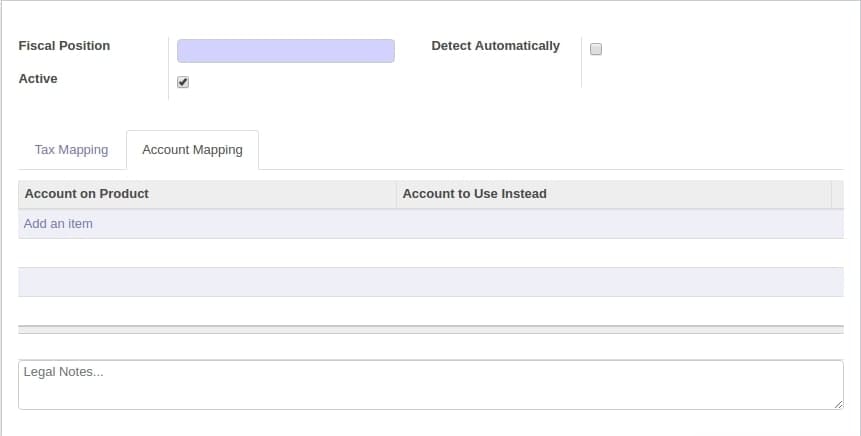Focus the Legal Notes text area

point(430,384)
